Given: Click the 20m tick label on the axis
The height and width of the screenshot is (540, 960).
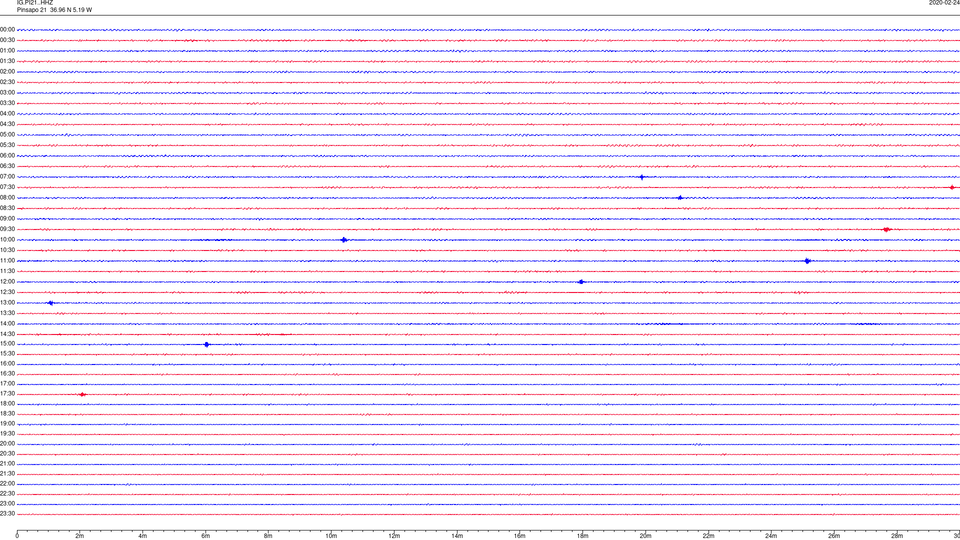Looking at the screenshot, I should point(645,536).
